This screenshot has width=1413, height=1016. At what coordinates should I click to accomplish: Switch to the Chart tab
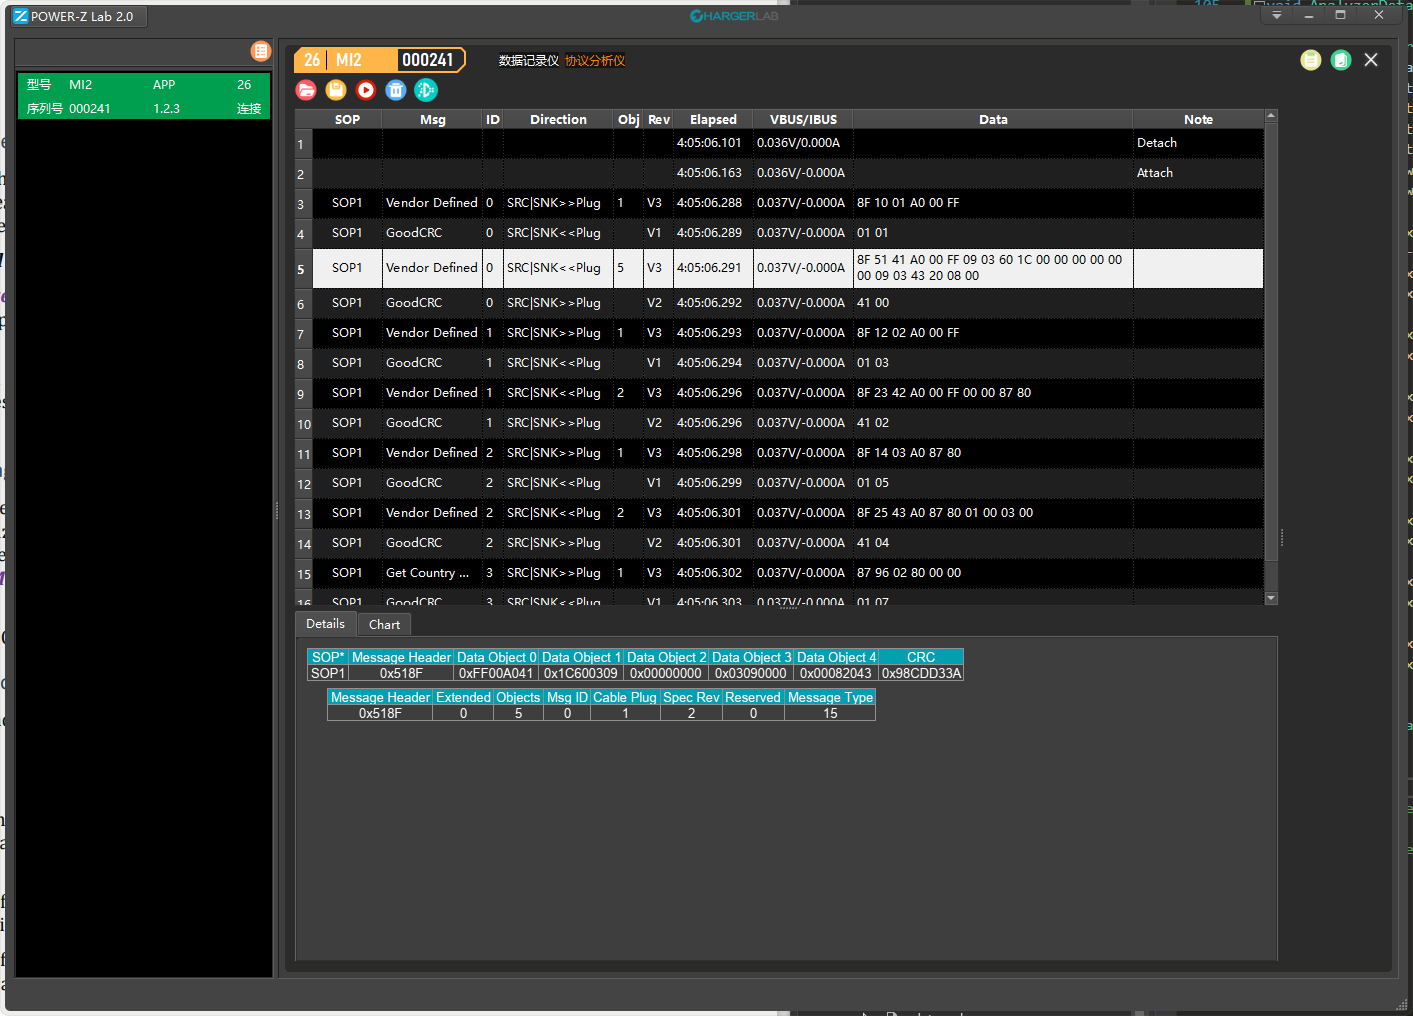click(x=384, y=624)
